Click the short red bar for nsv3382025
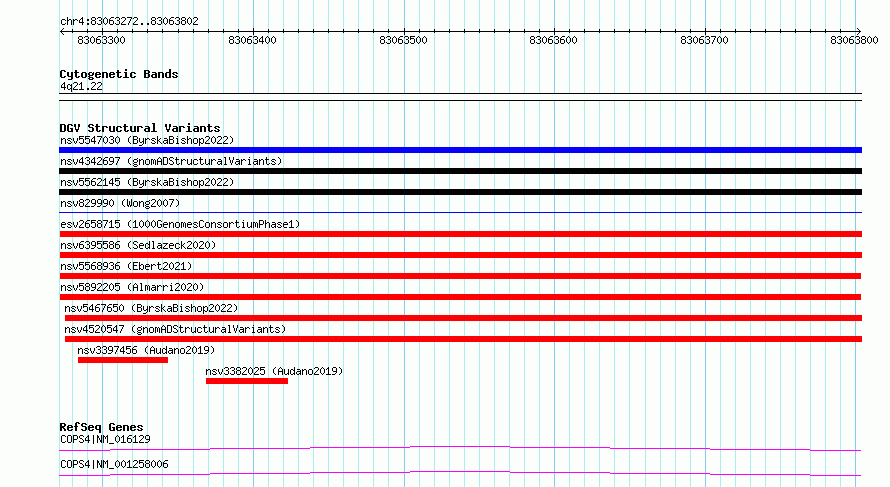Screen dimensions: 890x487 tap(247, 381)
